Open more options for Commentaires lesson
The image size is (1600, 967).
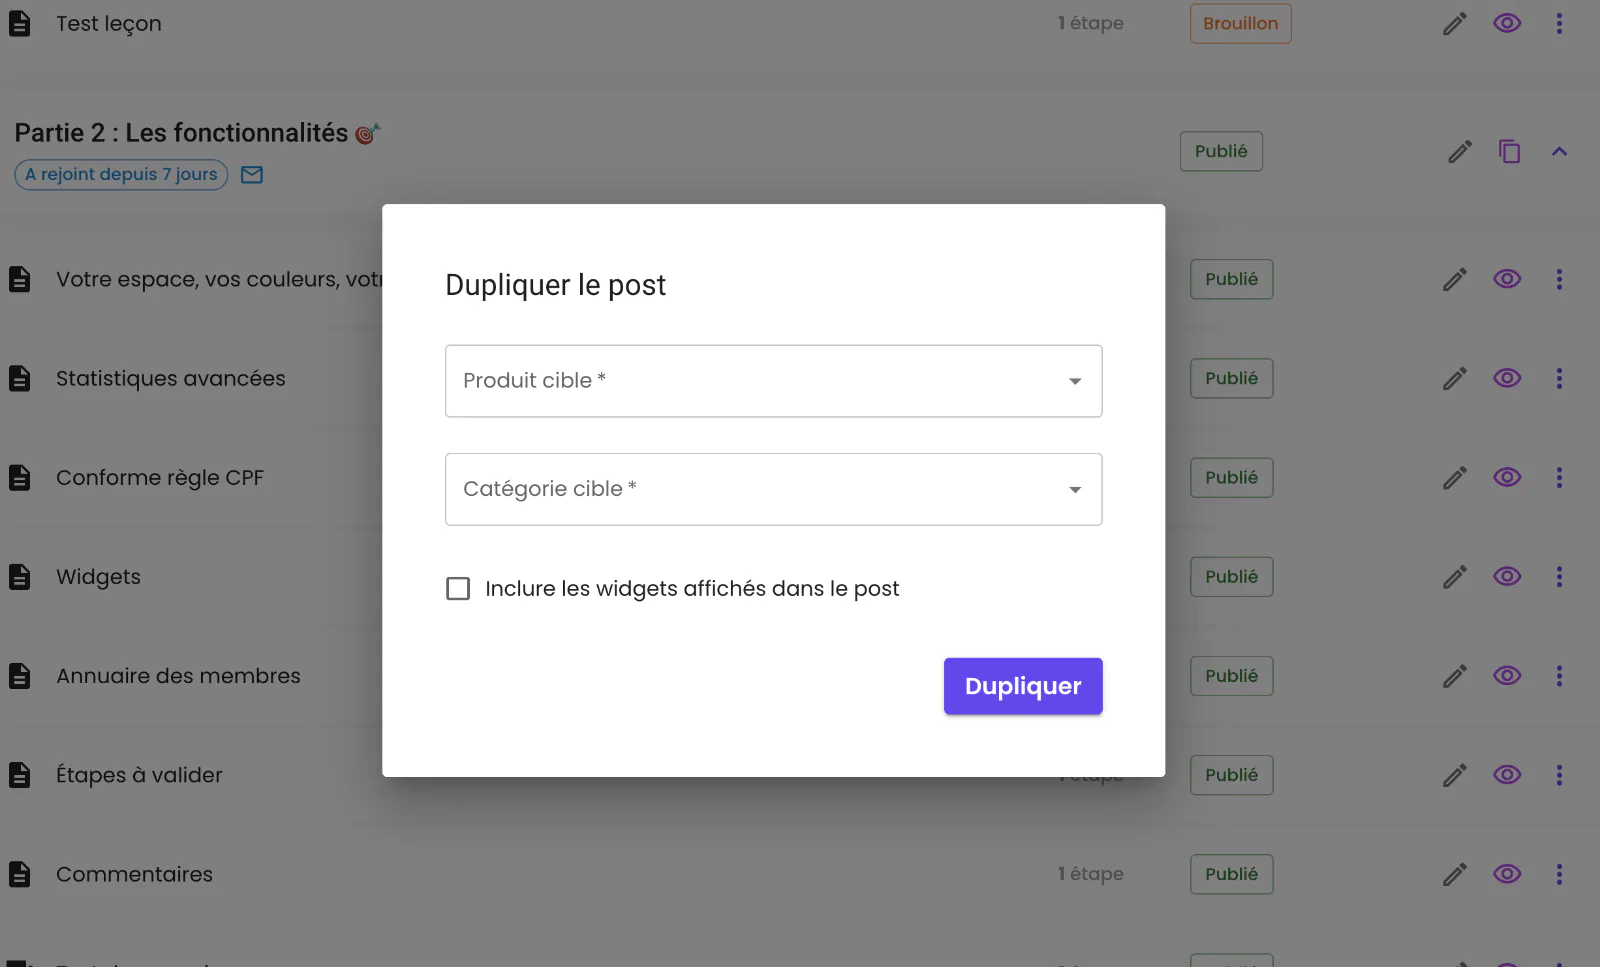click(x=1559, y=874)
